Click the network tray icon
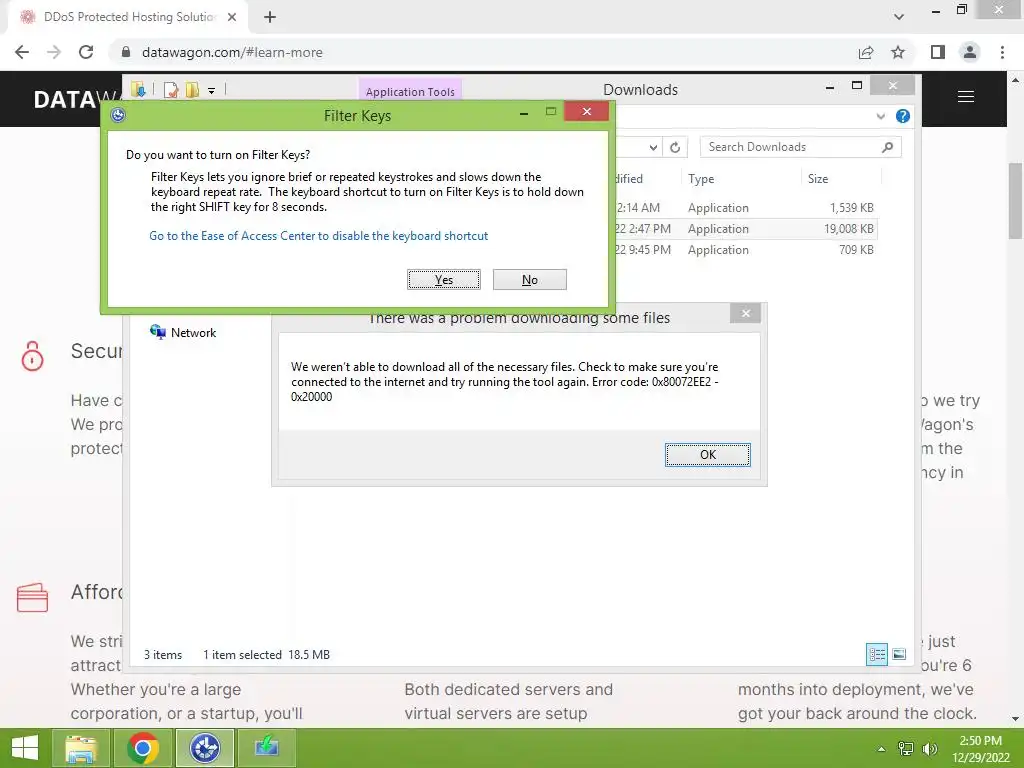The height and width of the screenshot is (768, 1024). (906, 749)
